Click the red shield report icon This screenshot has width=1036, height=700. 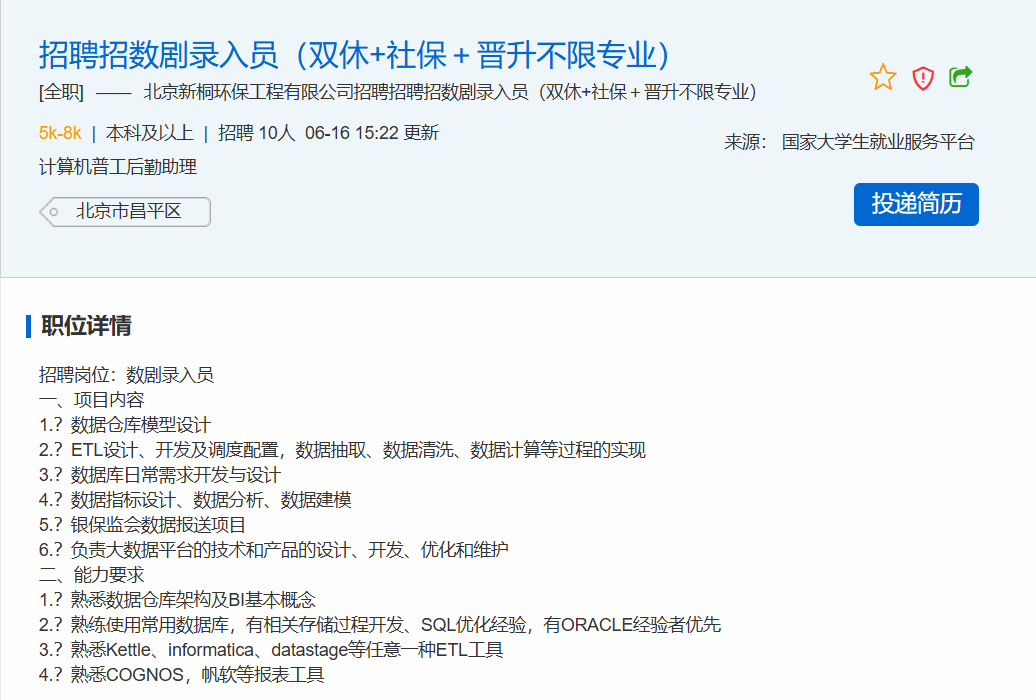(x=923, y=78)
